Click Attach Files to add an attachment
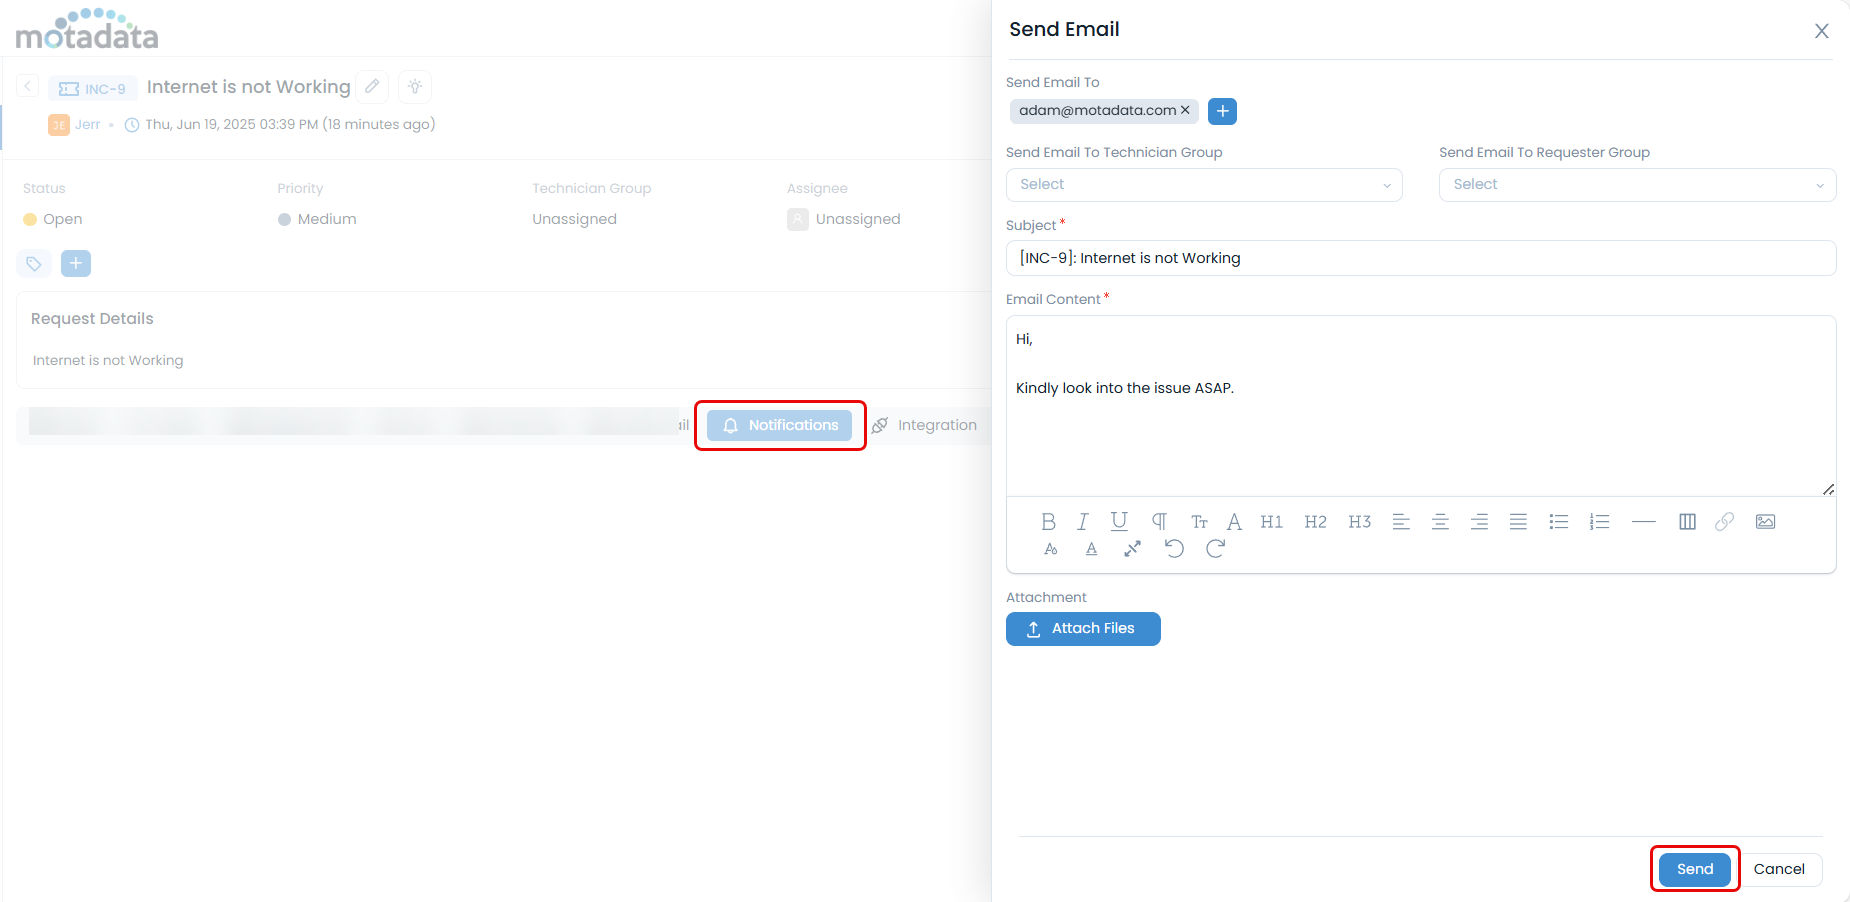1850x902 pixels. coord(1083,628)
